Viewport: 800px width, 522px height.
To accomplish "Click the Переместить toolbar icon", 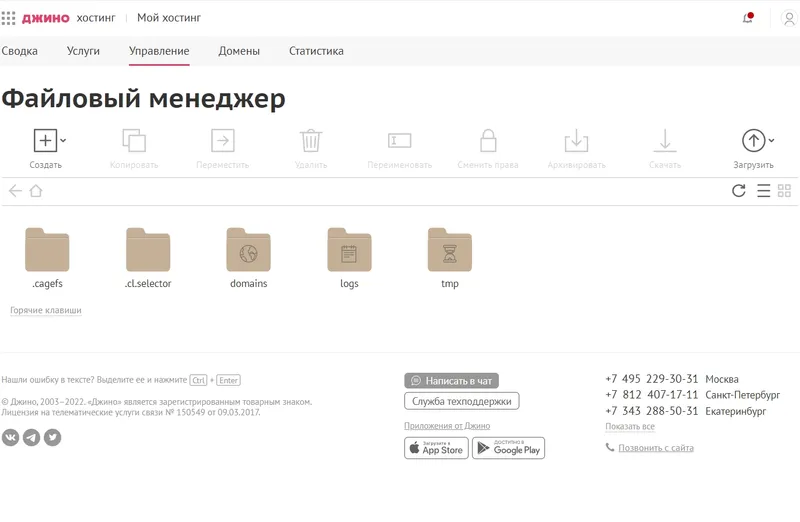I will pos(222,140).
